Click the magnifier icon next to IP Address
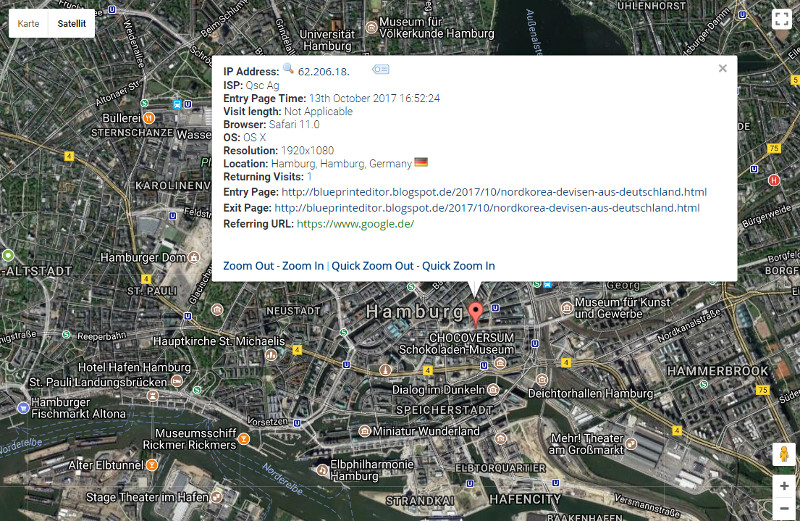The width and height of the screenshot is (800, 521). click(x=288, y=68)
